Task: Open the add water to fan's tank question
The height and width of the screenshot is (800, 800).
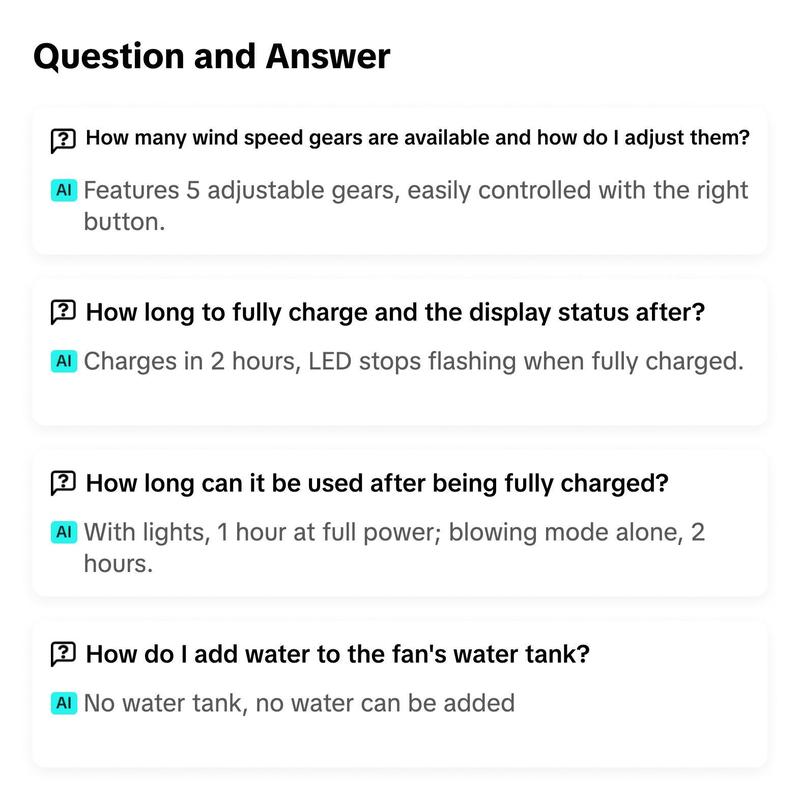Action: 337,654
